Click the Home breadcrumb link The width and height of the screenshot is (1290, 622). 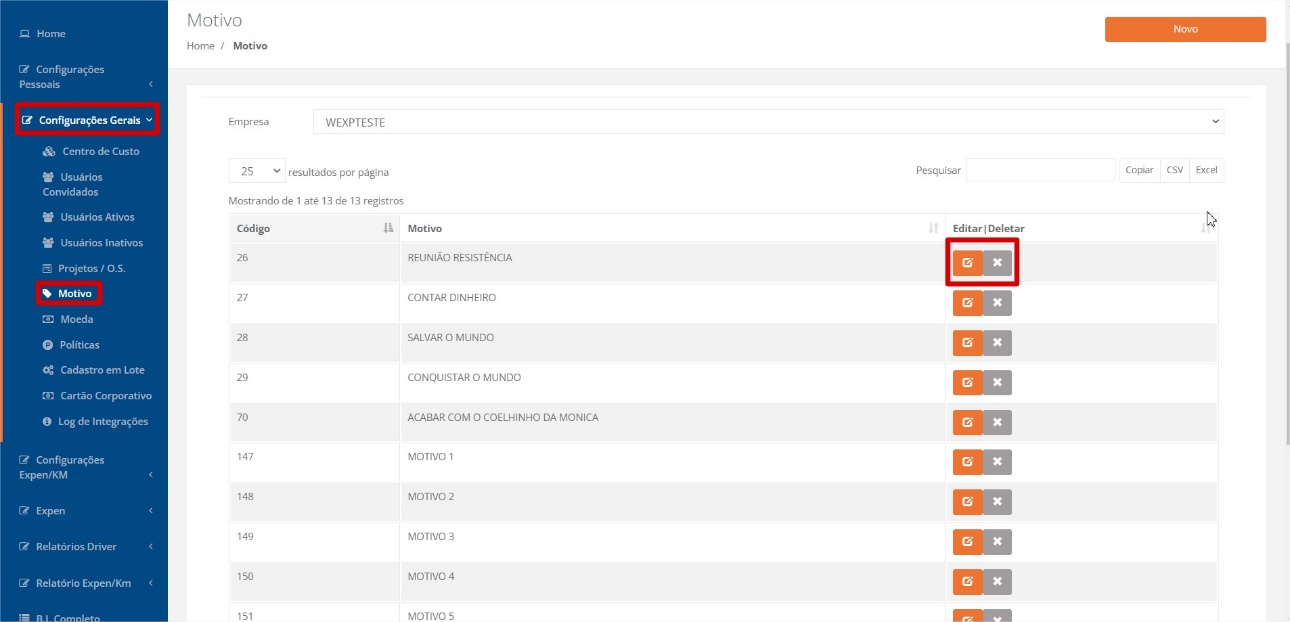coord(200,46)
